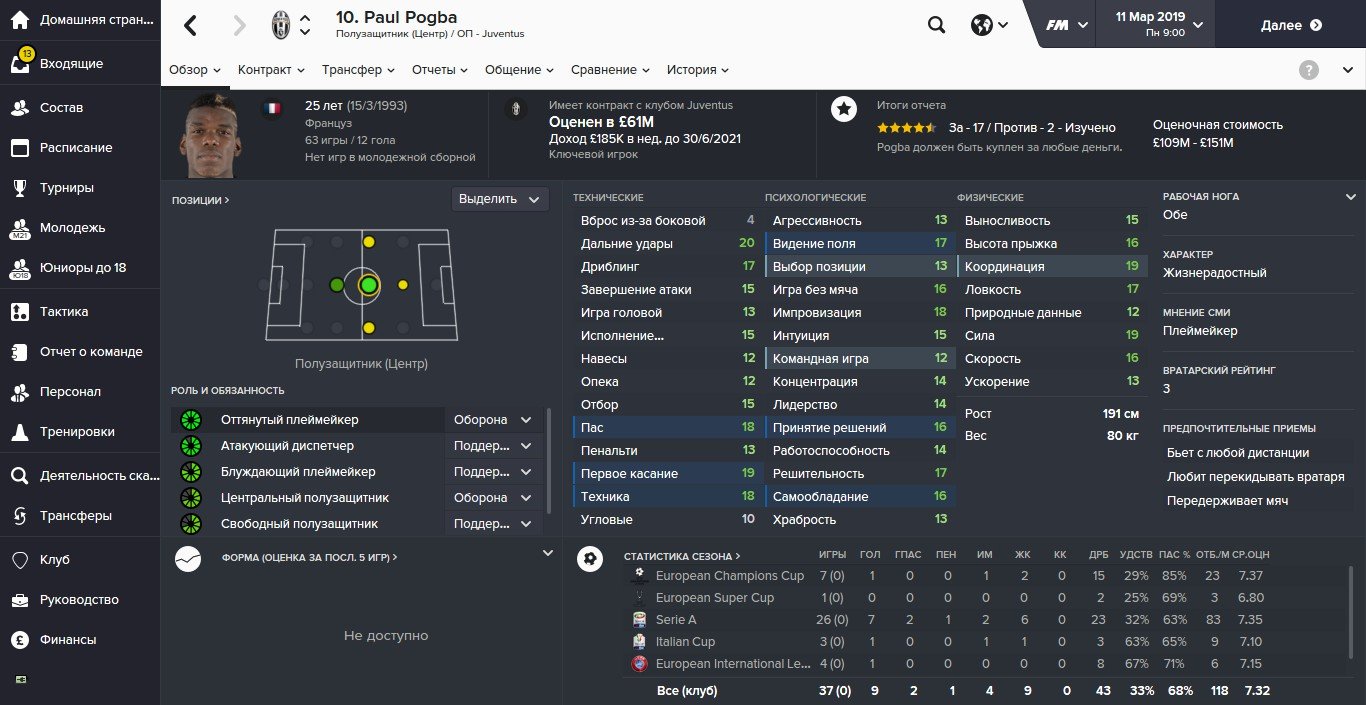Open the Статистика сезона link
The height and width of the screenshot is (705, 1366).
[x=682, y=556]
